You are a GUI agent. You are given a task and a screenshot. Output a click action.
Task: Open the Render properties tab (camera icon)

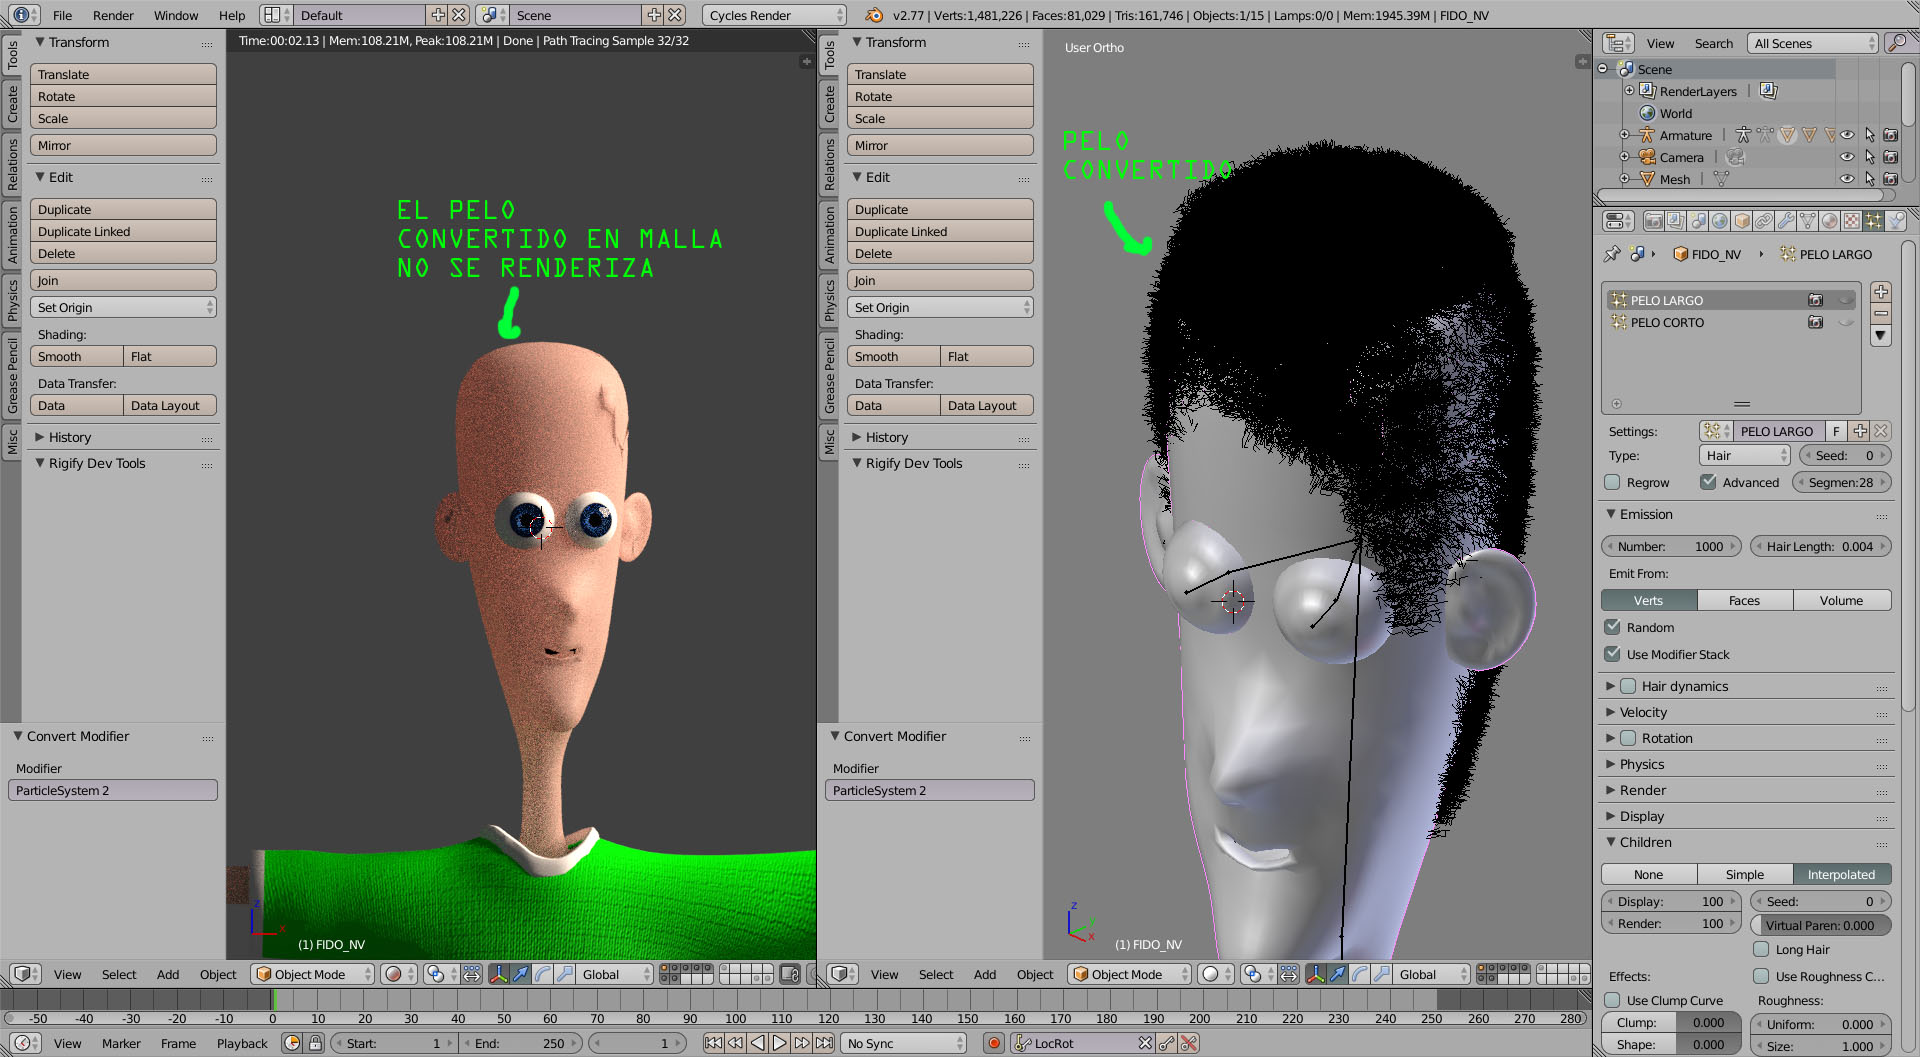tap(1653, 221)
